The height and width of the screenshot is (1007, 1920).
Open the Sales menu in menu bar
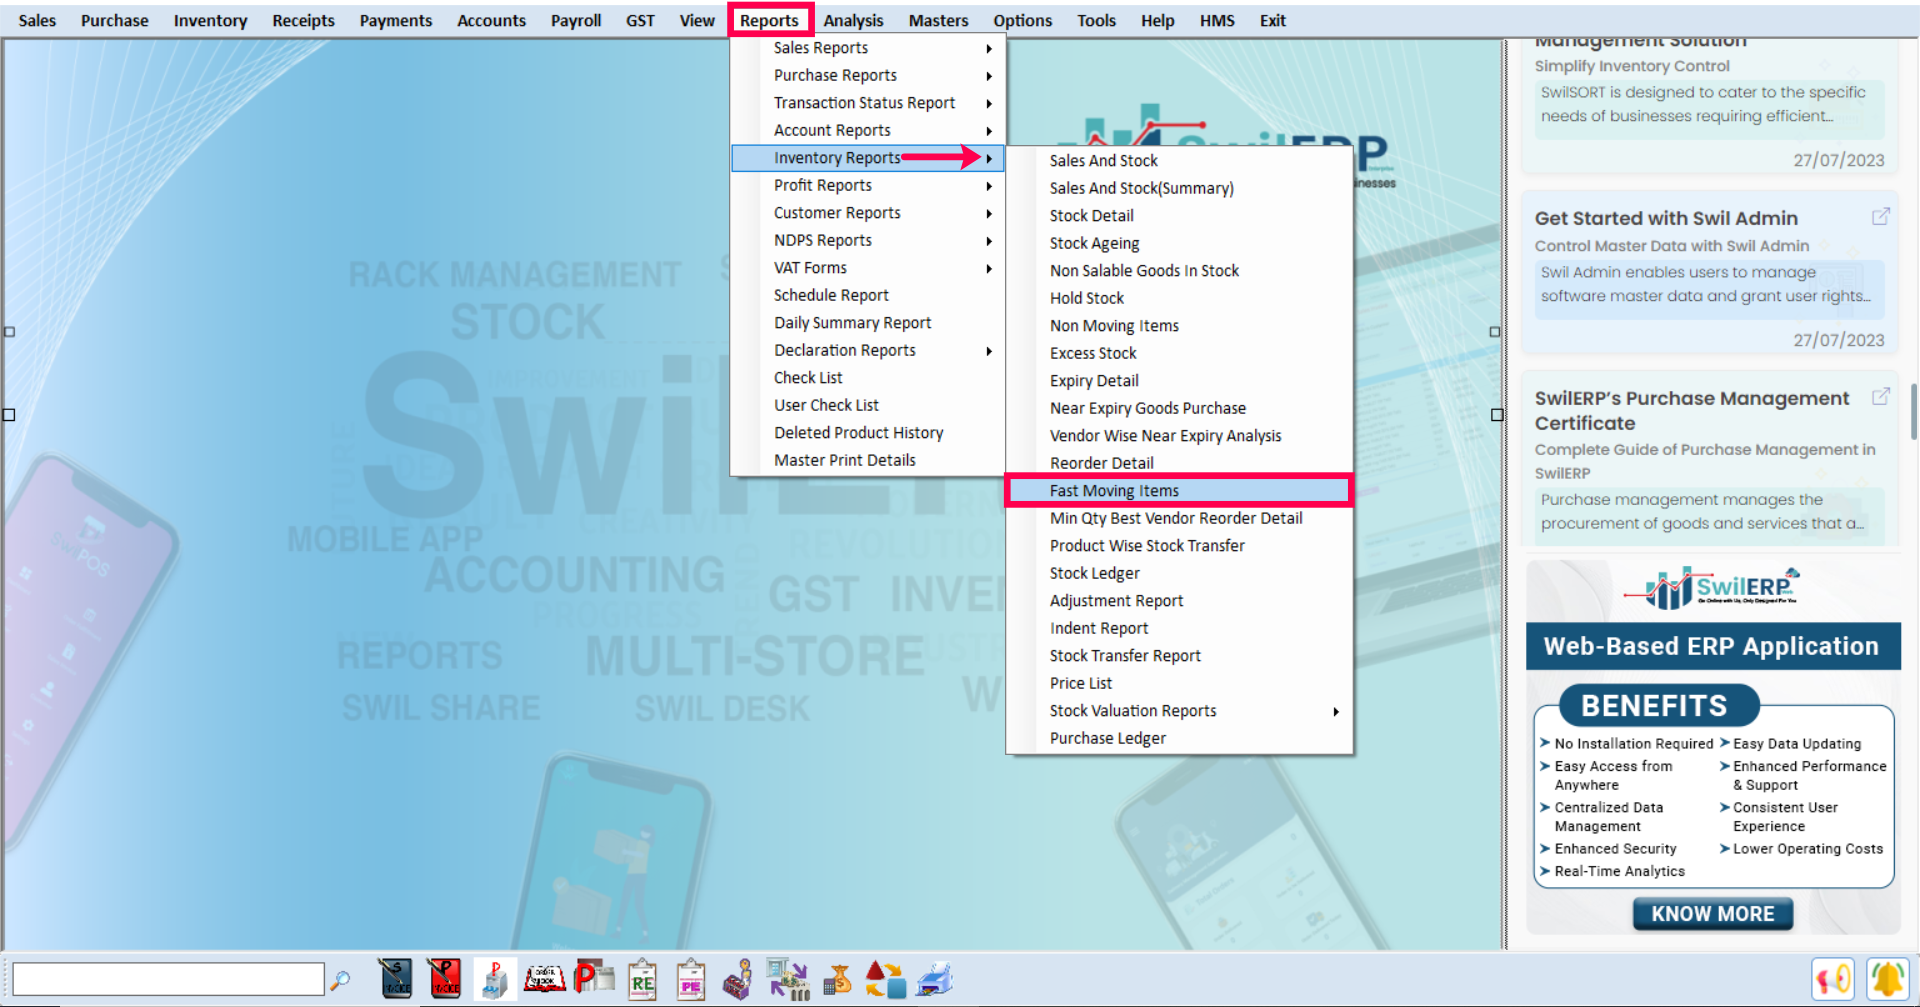coord(37,20)
